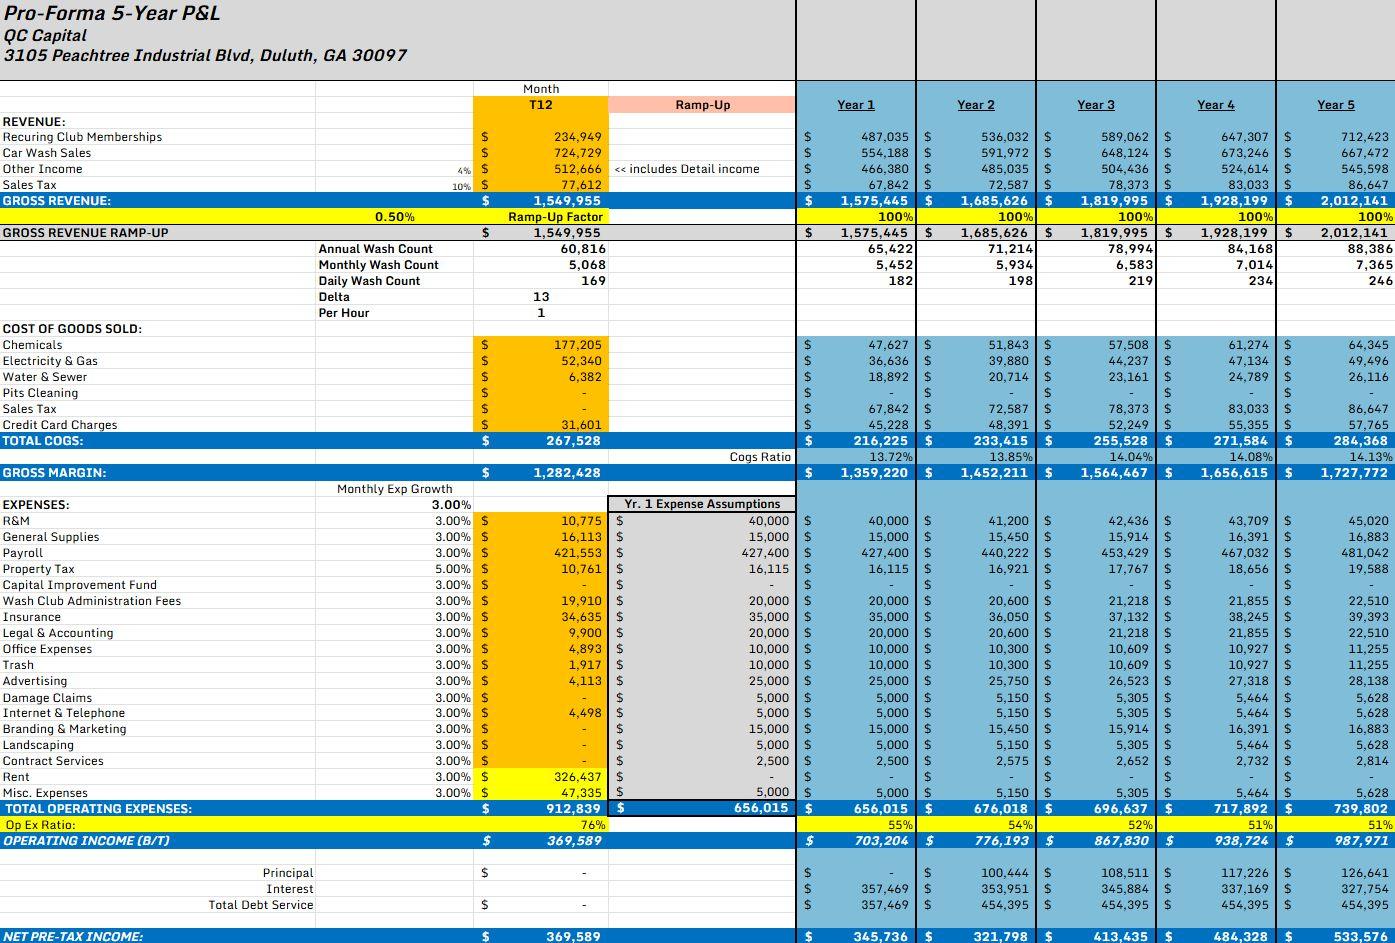Click the 'Daily Wash Count' label
Image resolution: width=1395 pixels, height=943 pixels.
(x=370, y=281)
